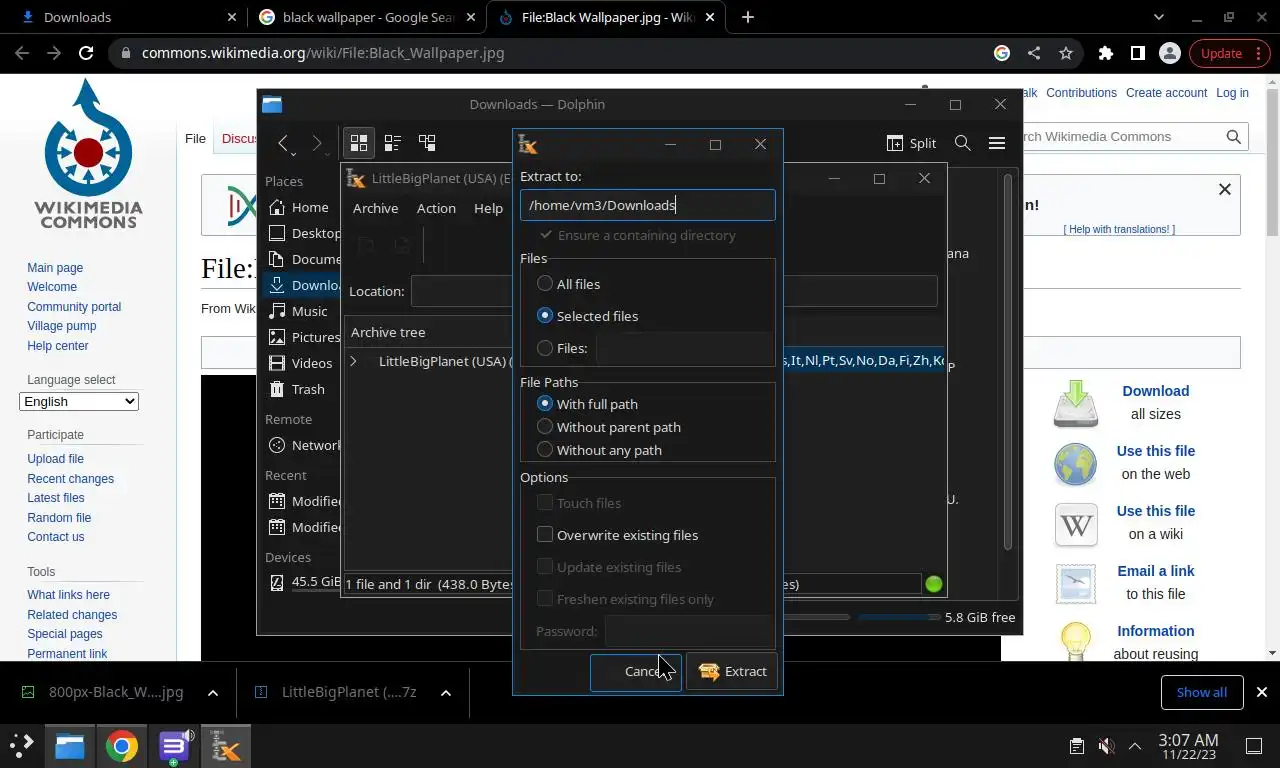Expand the system tray hidden icons arrow
The width and height of the screenshot is (1280, 768).
click(1135, 746)
